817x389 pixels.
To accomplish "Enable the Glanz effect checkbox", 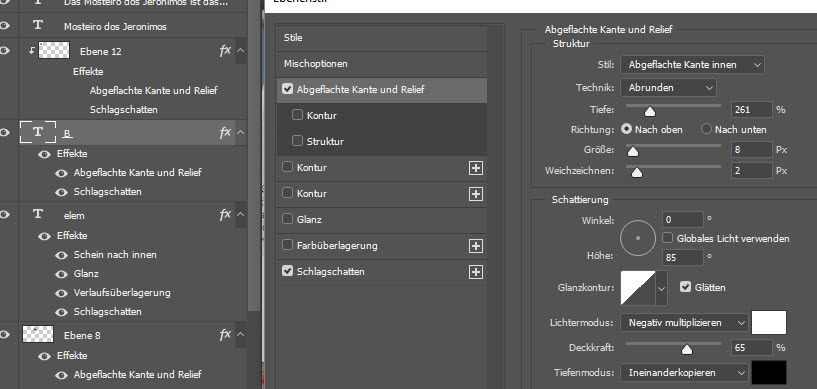I will 287,219.
